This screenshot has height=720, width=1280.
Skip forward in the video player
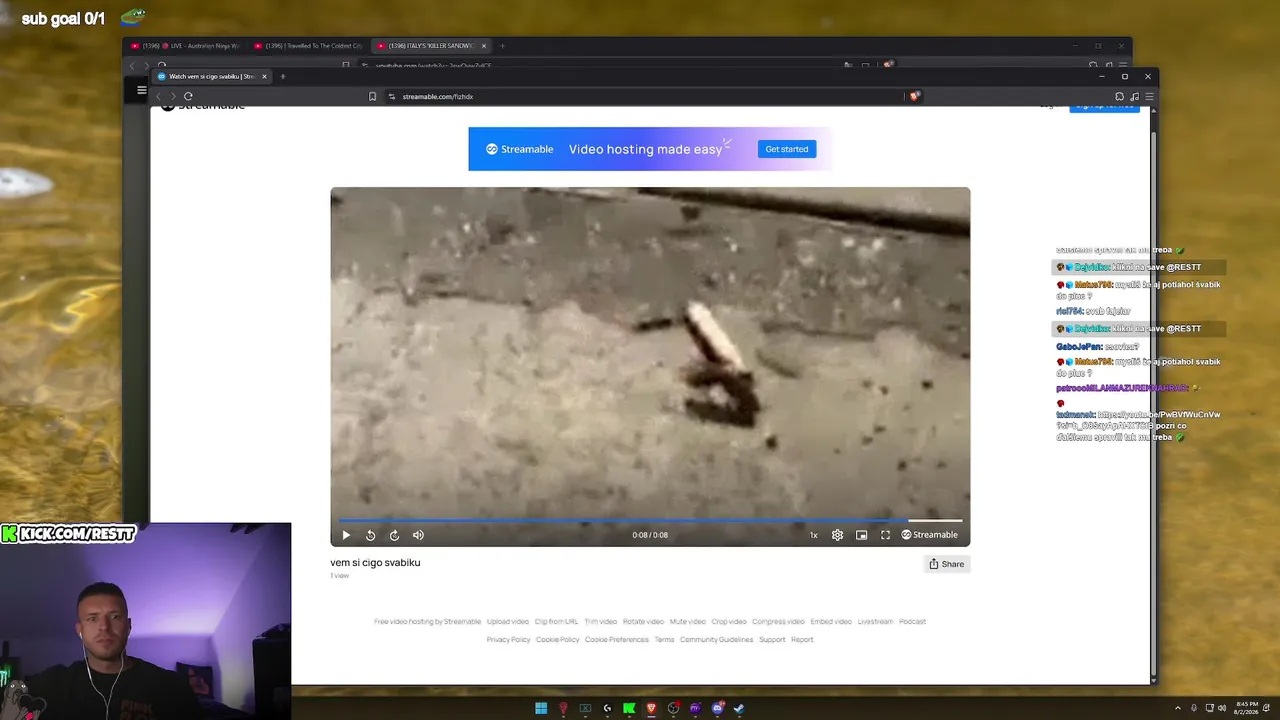(394, 535)
